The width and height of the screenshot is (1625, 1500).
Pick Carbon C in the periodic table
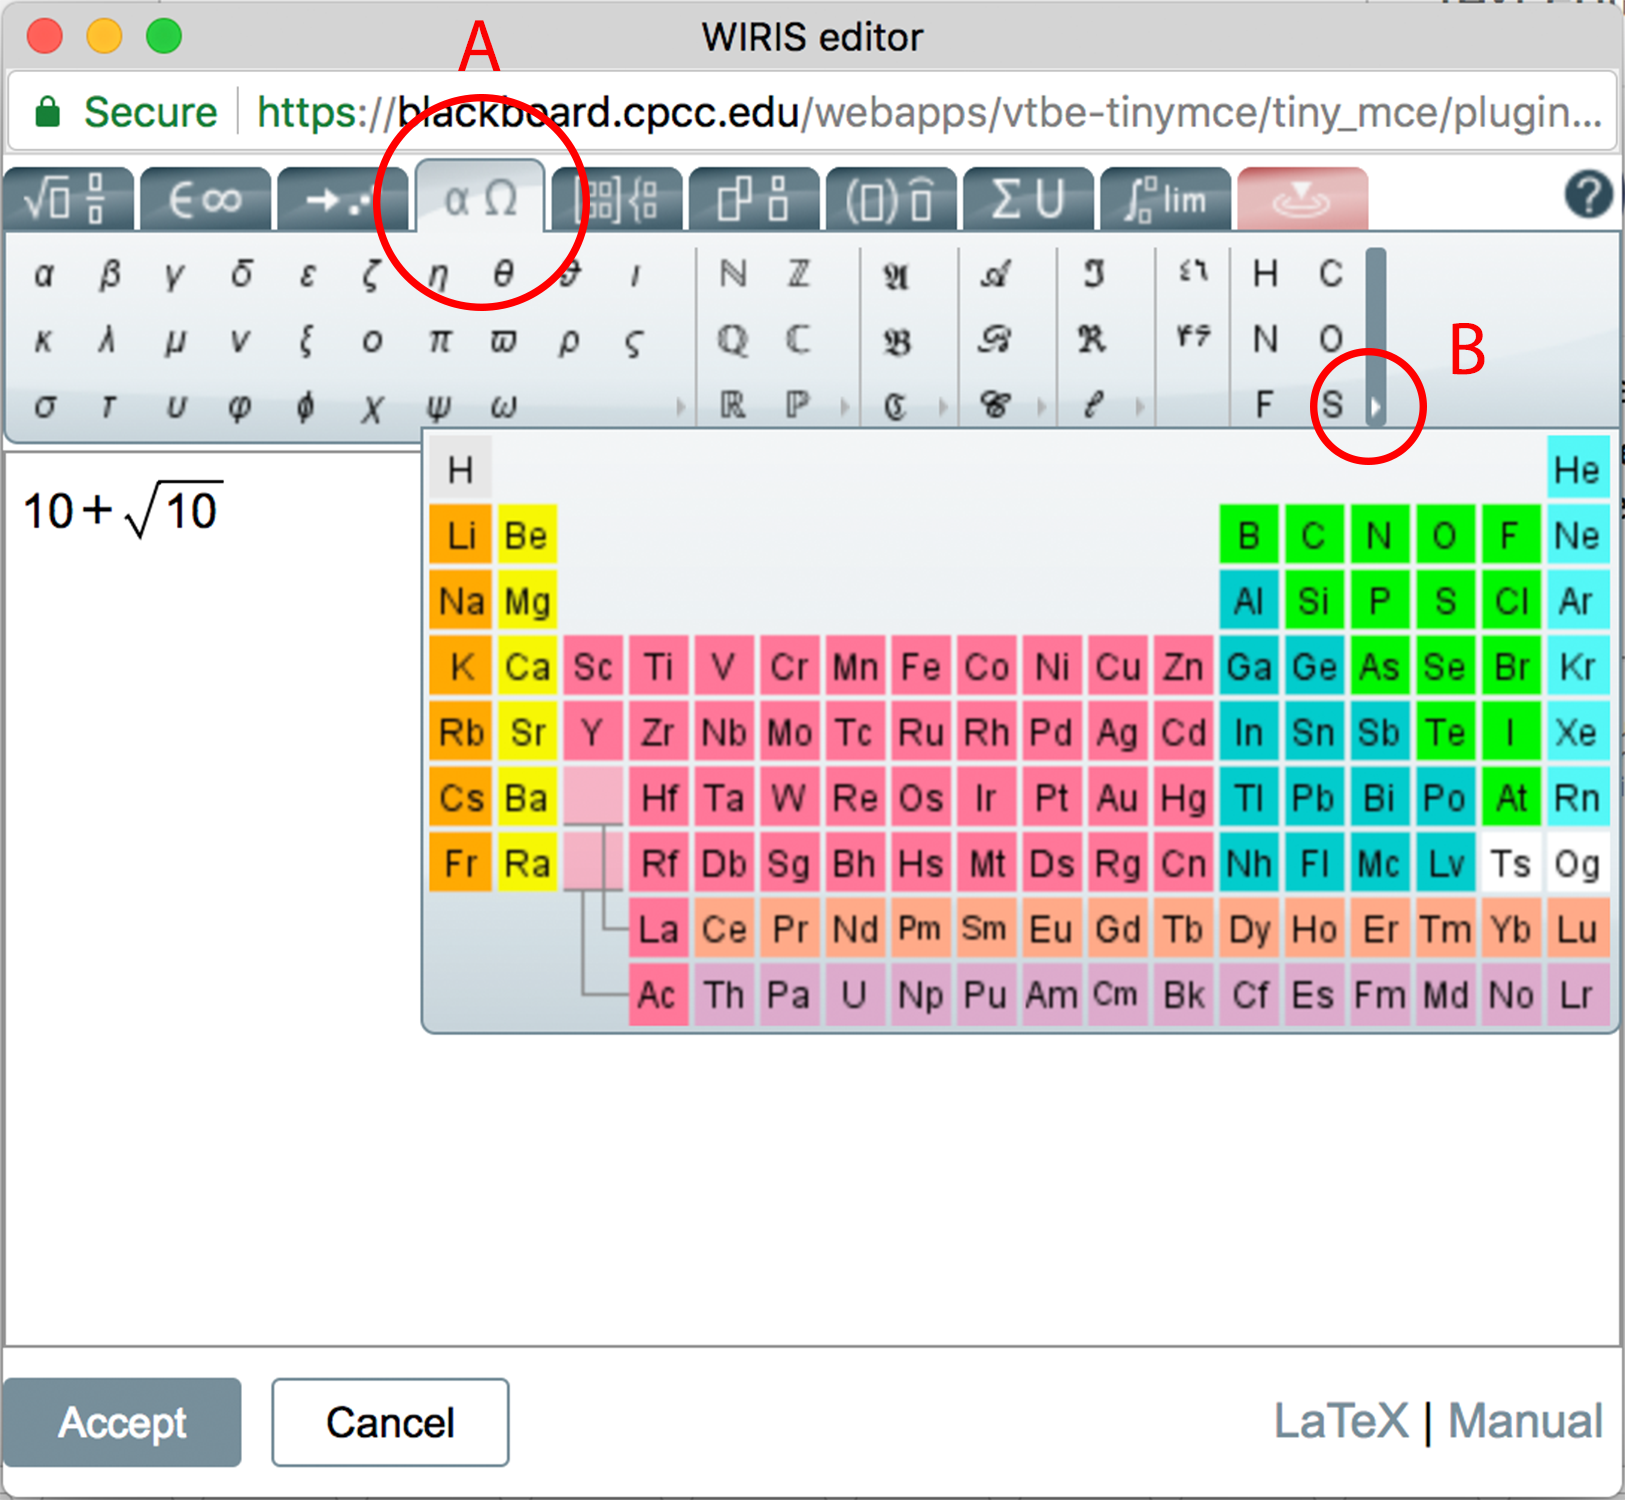1313,535
